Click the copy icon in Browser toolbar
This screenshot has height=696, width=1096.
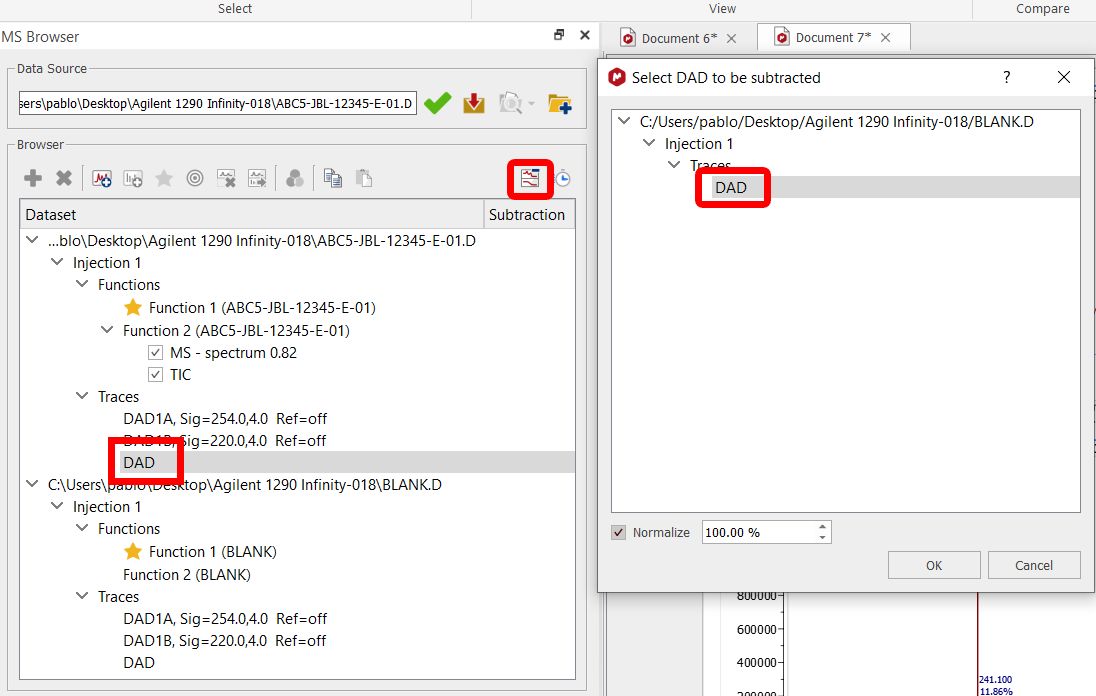point(333,178)
